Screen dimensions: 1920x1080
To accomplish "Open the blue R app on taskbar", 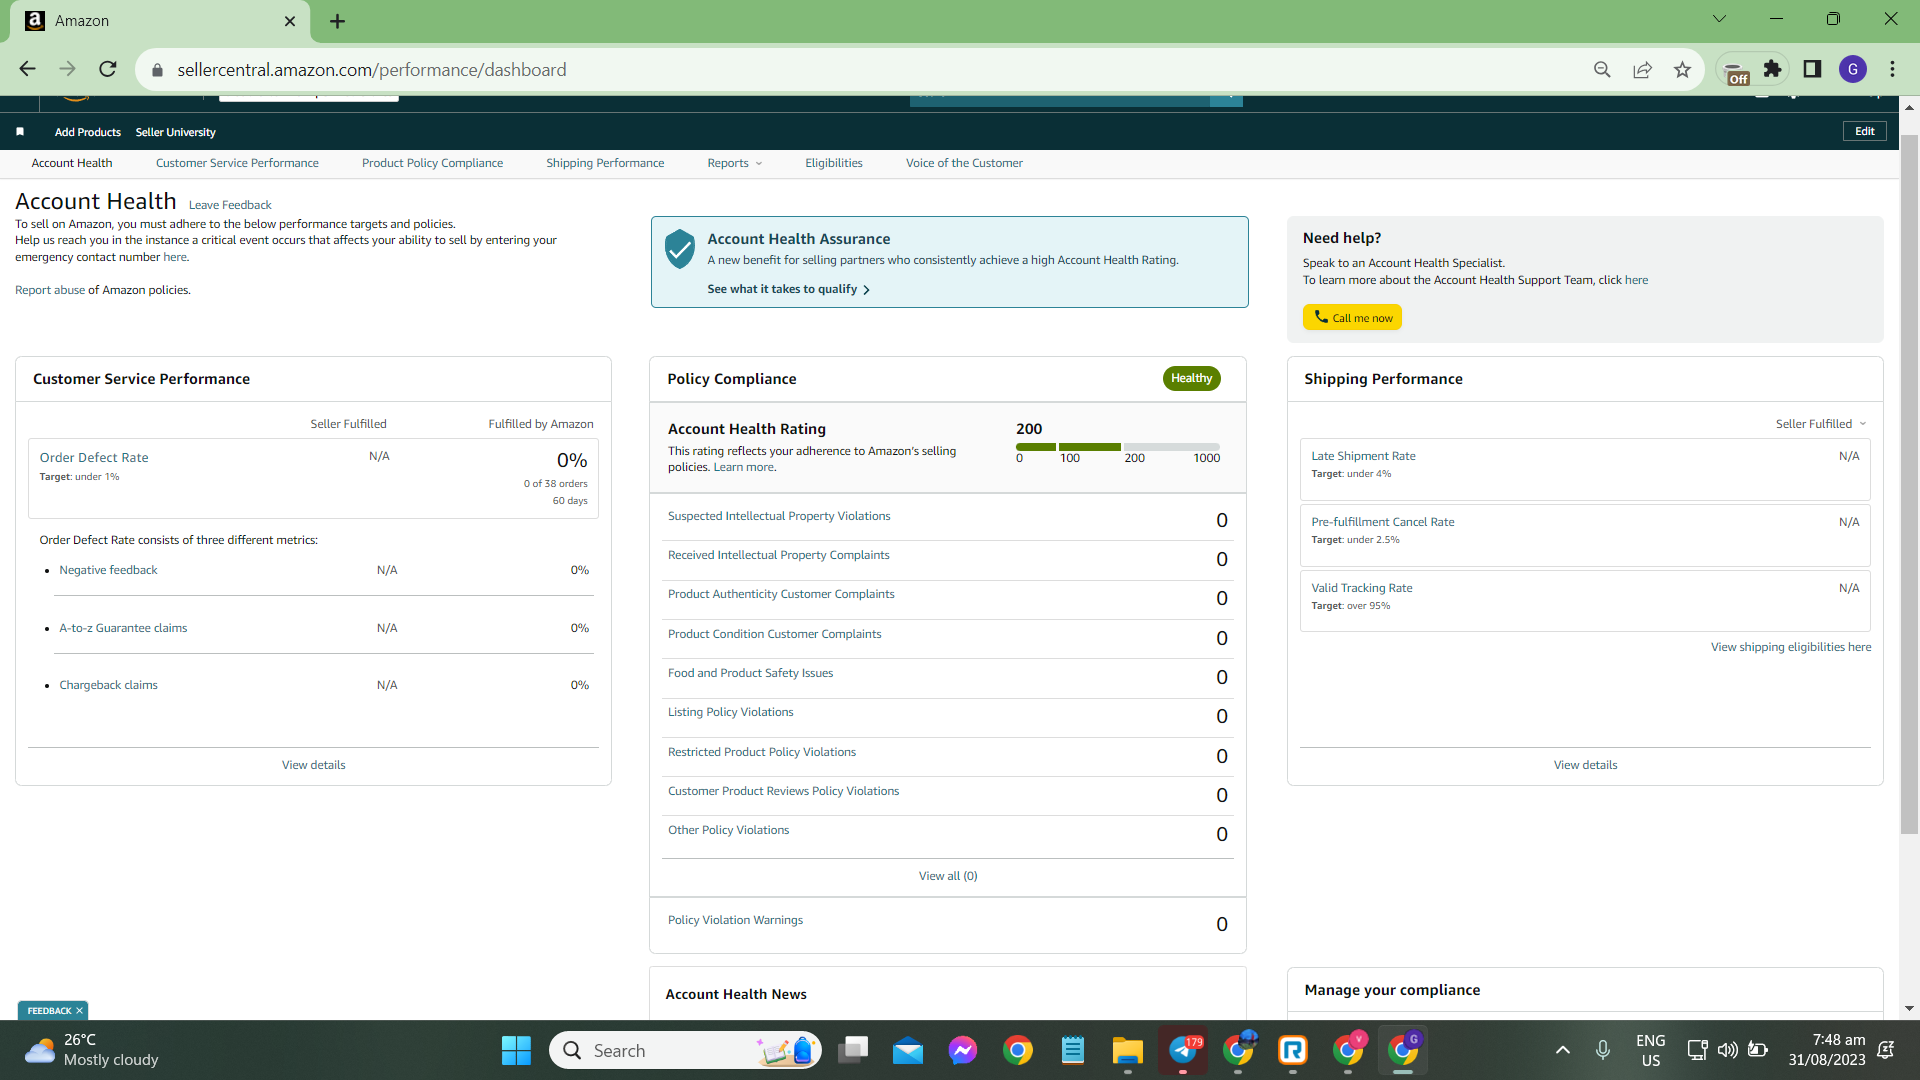I will coord(1293,1051).
